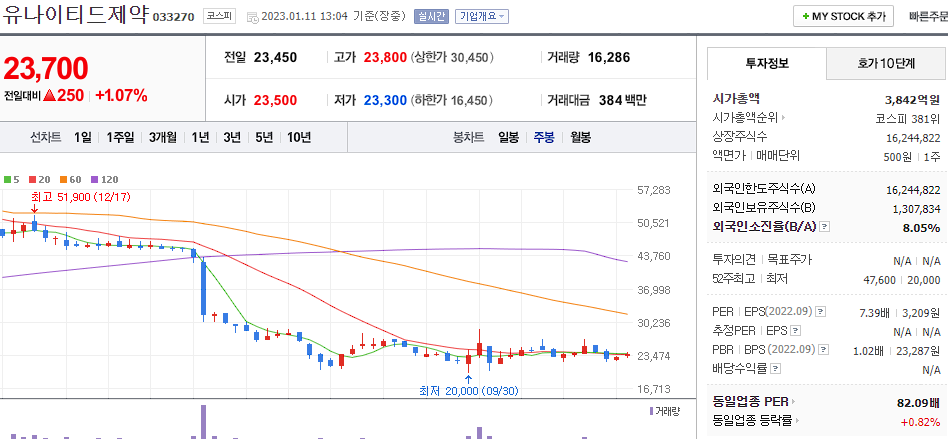The image size is (948, 439).
Task: Click the 저가 value 23,300
Action: tap(385, 100)
